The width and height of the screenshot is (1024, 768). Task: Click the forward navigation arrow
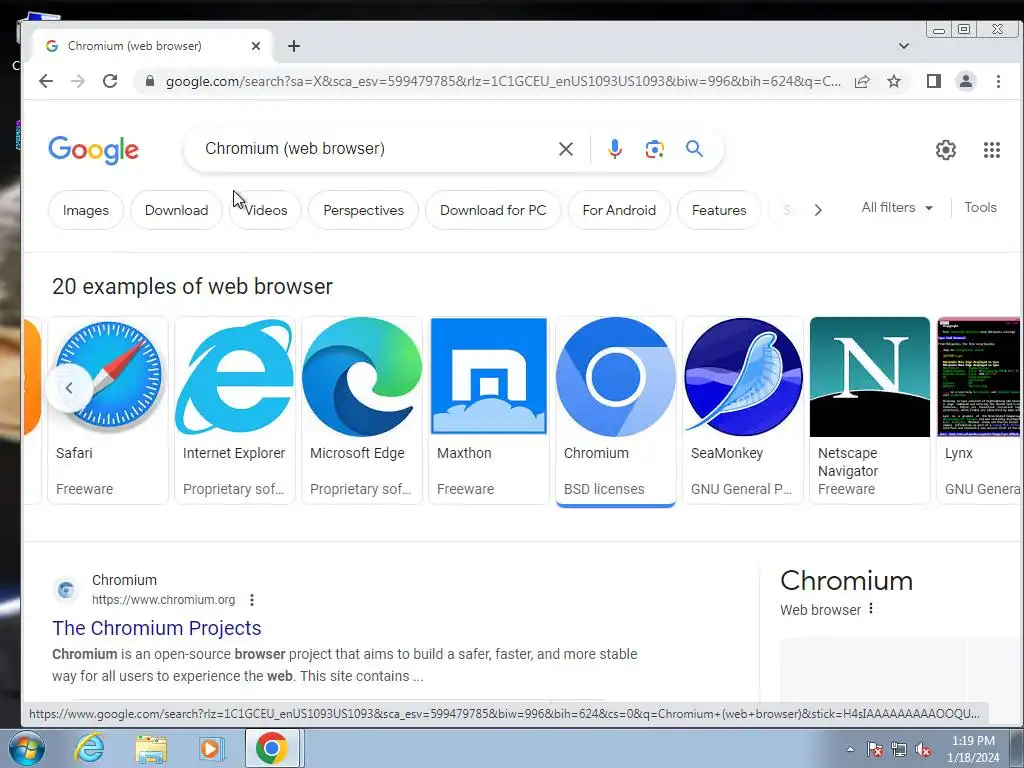point(78,81)
